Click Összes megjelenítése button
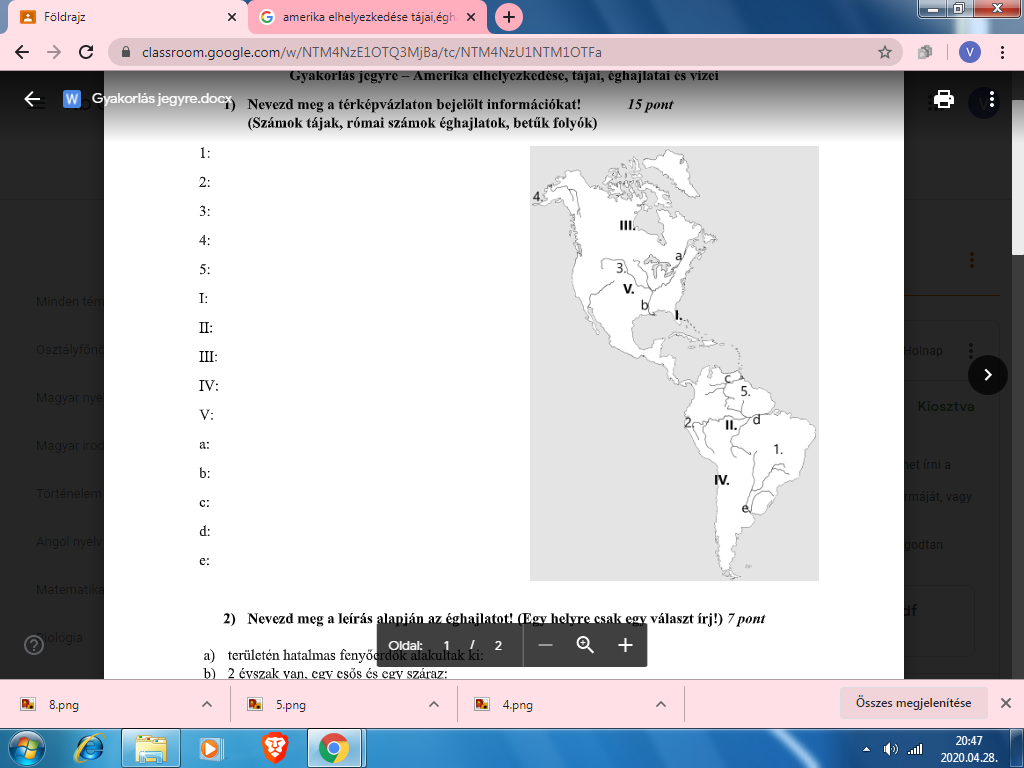This screenshot has width=1024, height=768. tap(913, 703)
